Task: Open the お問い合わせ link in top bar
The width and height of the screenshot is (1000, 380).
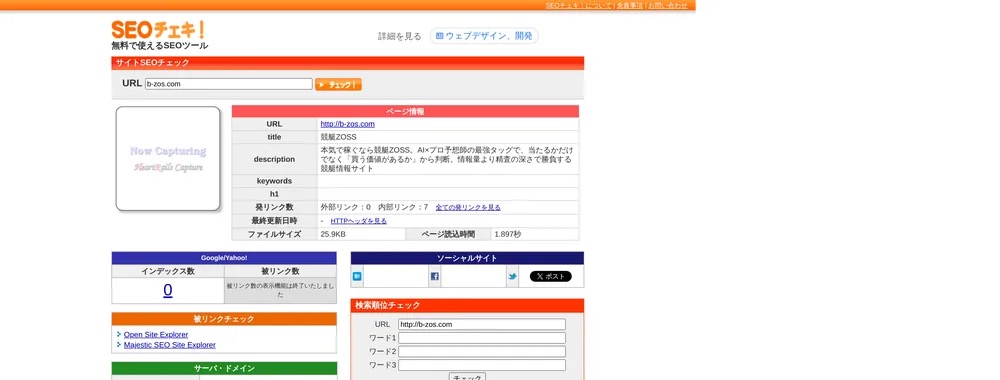Action: [668, 5]
